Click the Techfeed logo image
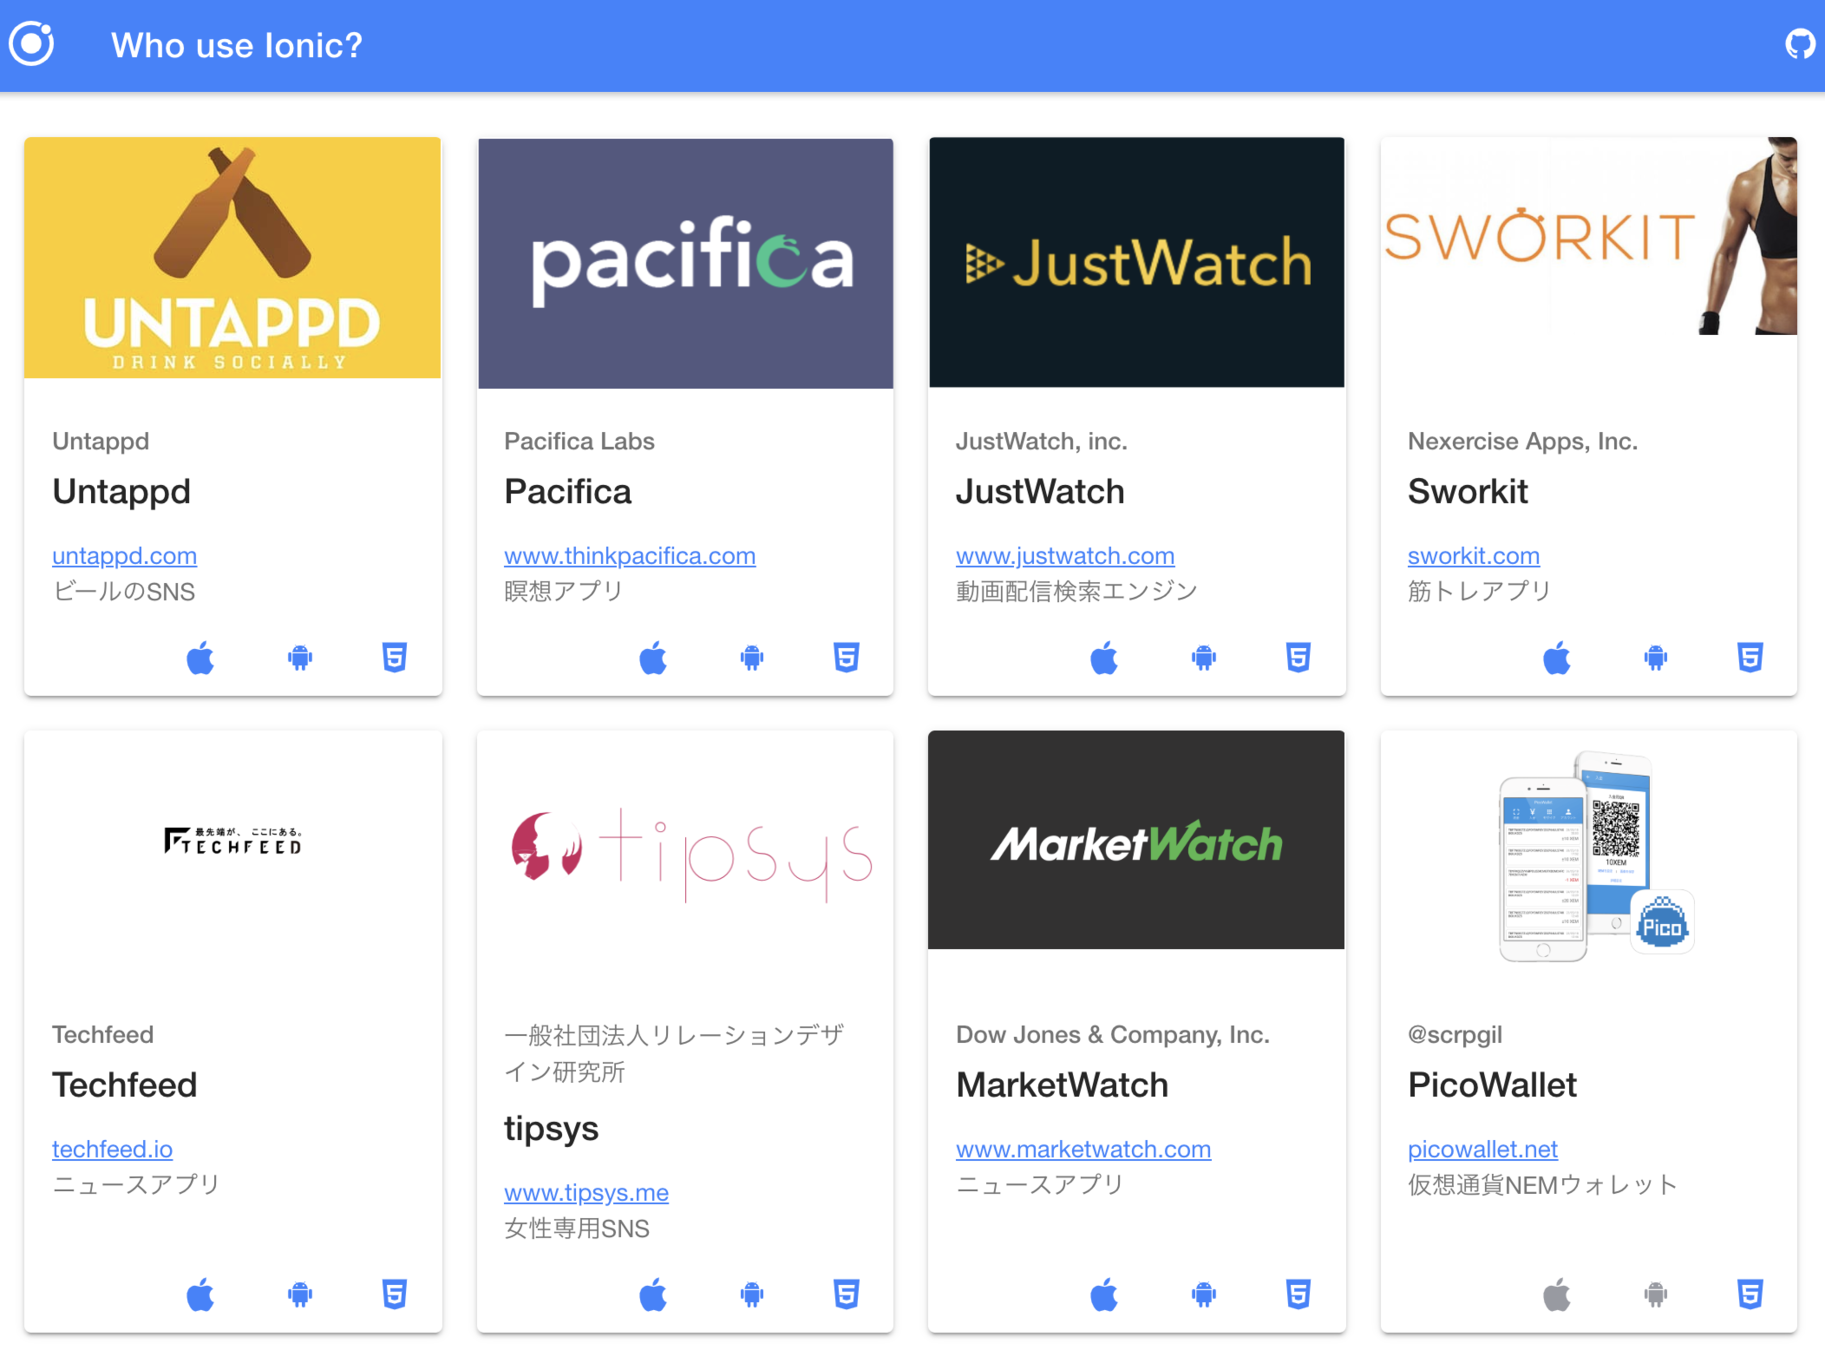This screenshot has height=1350, width=1825. click(233, 840)
